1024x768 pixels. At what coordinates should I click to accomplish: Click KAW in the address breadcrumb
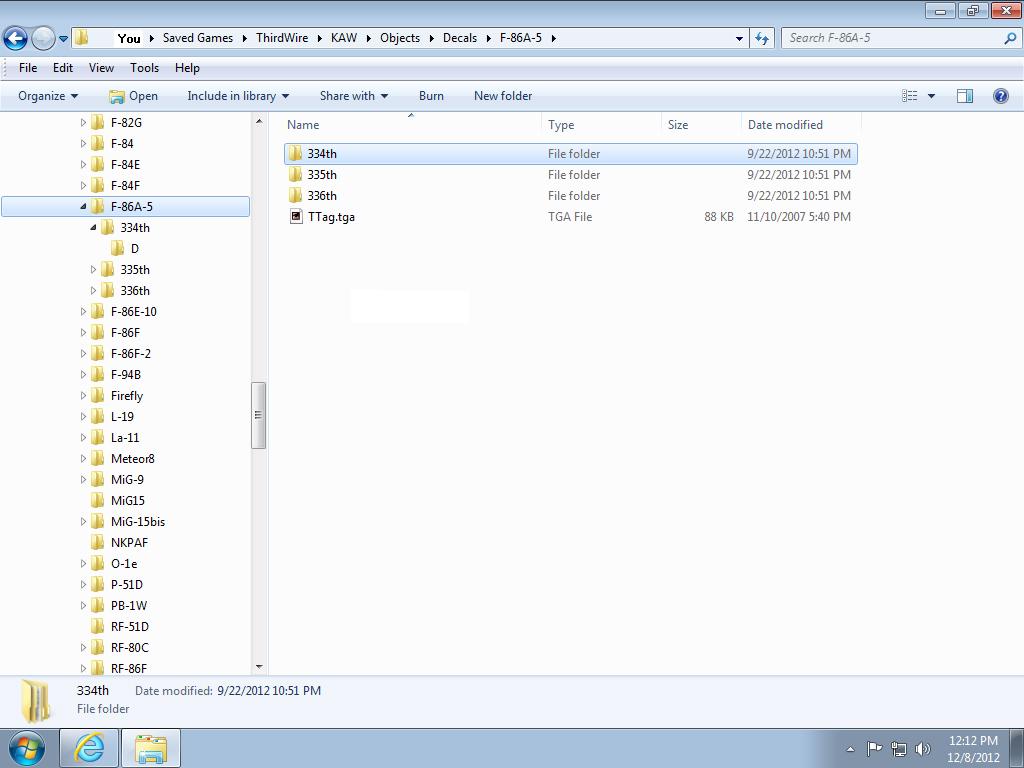point(344,38)
